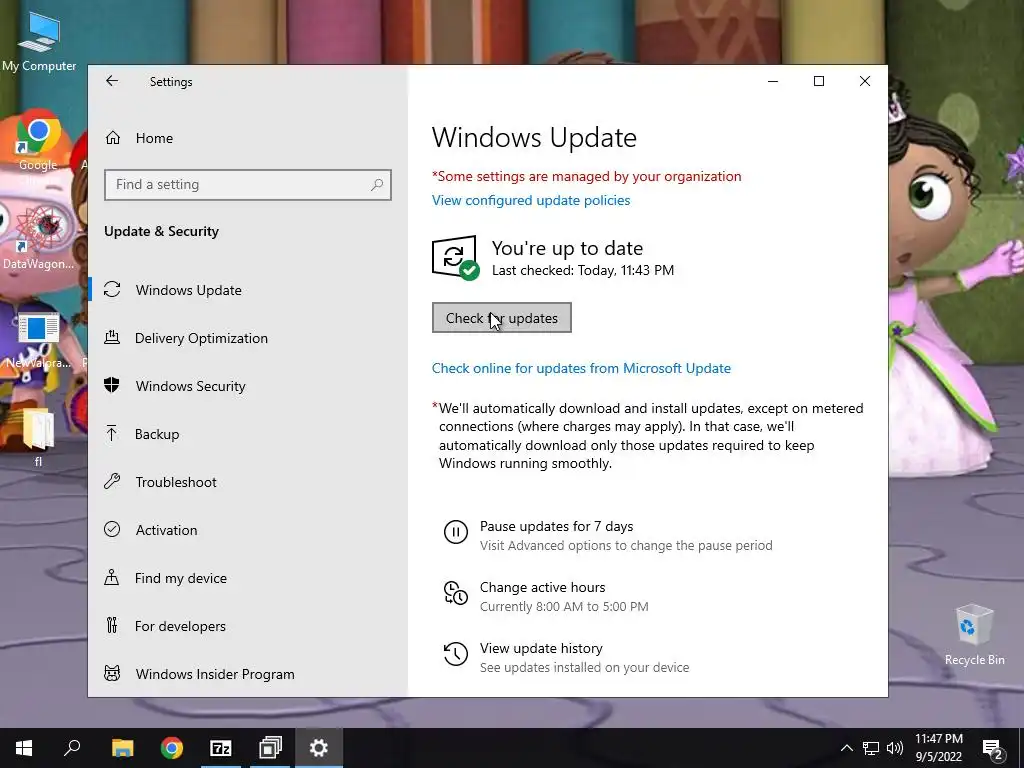The width and height of the screenshot is (1024, 768).
Task: Open View update history
Action: [541, 648]
